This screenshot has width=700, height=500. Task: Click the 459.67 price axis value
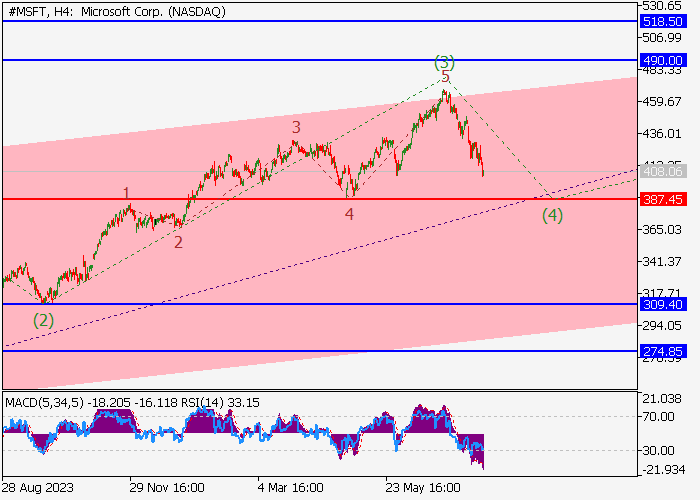(x=662, y=102)
